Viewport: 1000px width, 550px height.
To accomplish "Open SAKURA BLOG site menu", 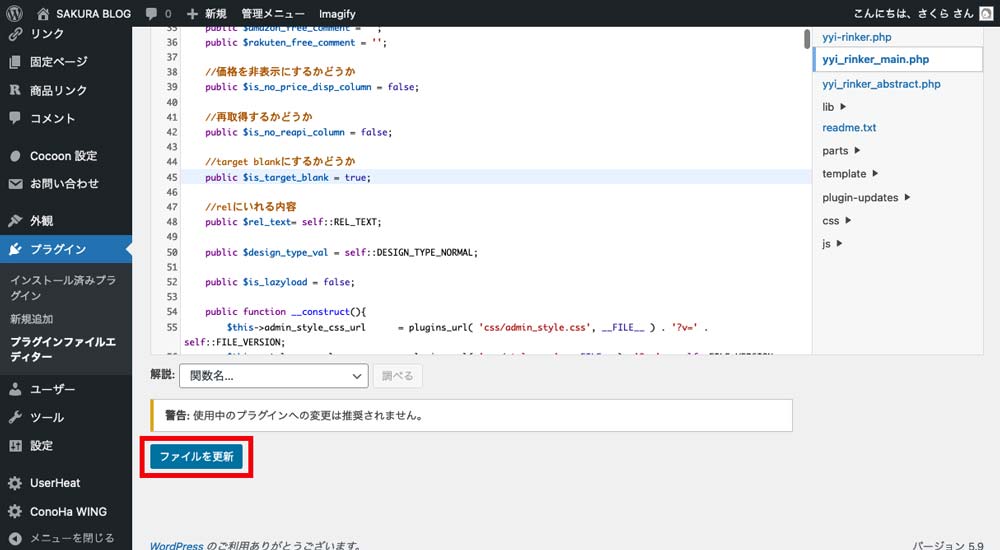I will 93,13.
